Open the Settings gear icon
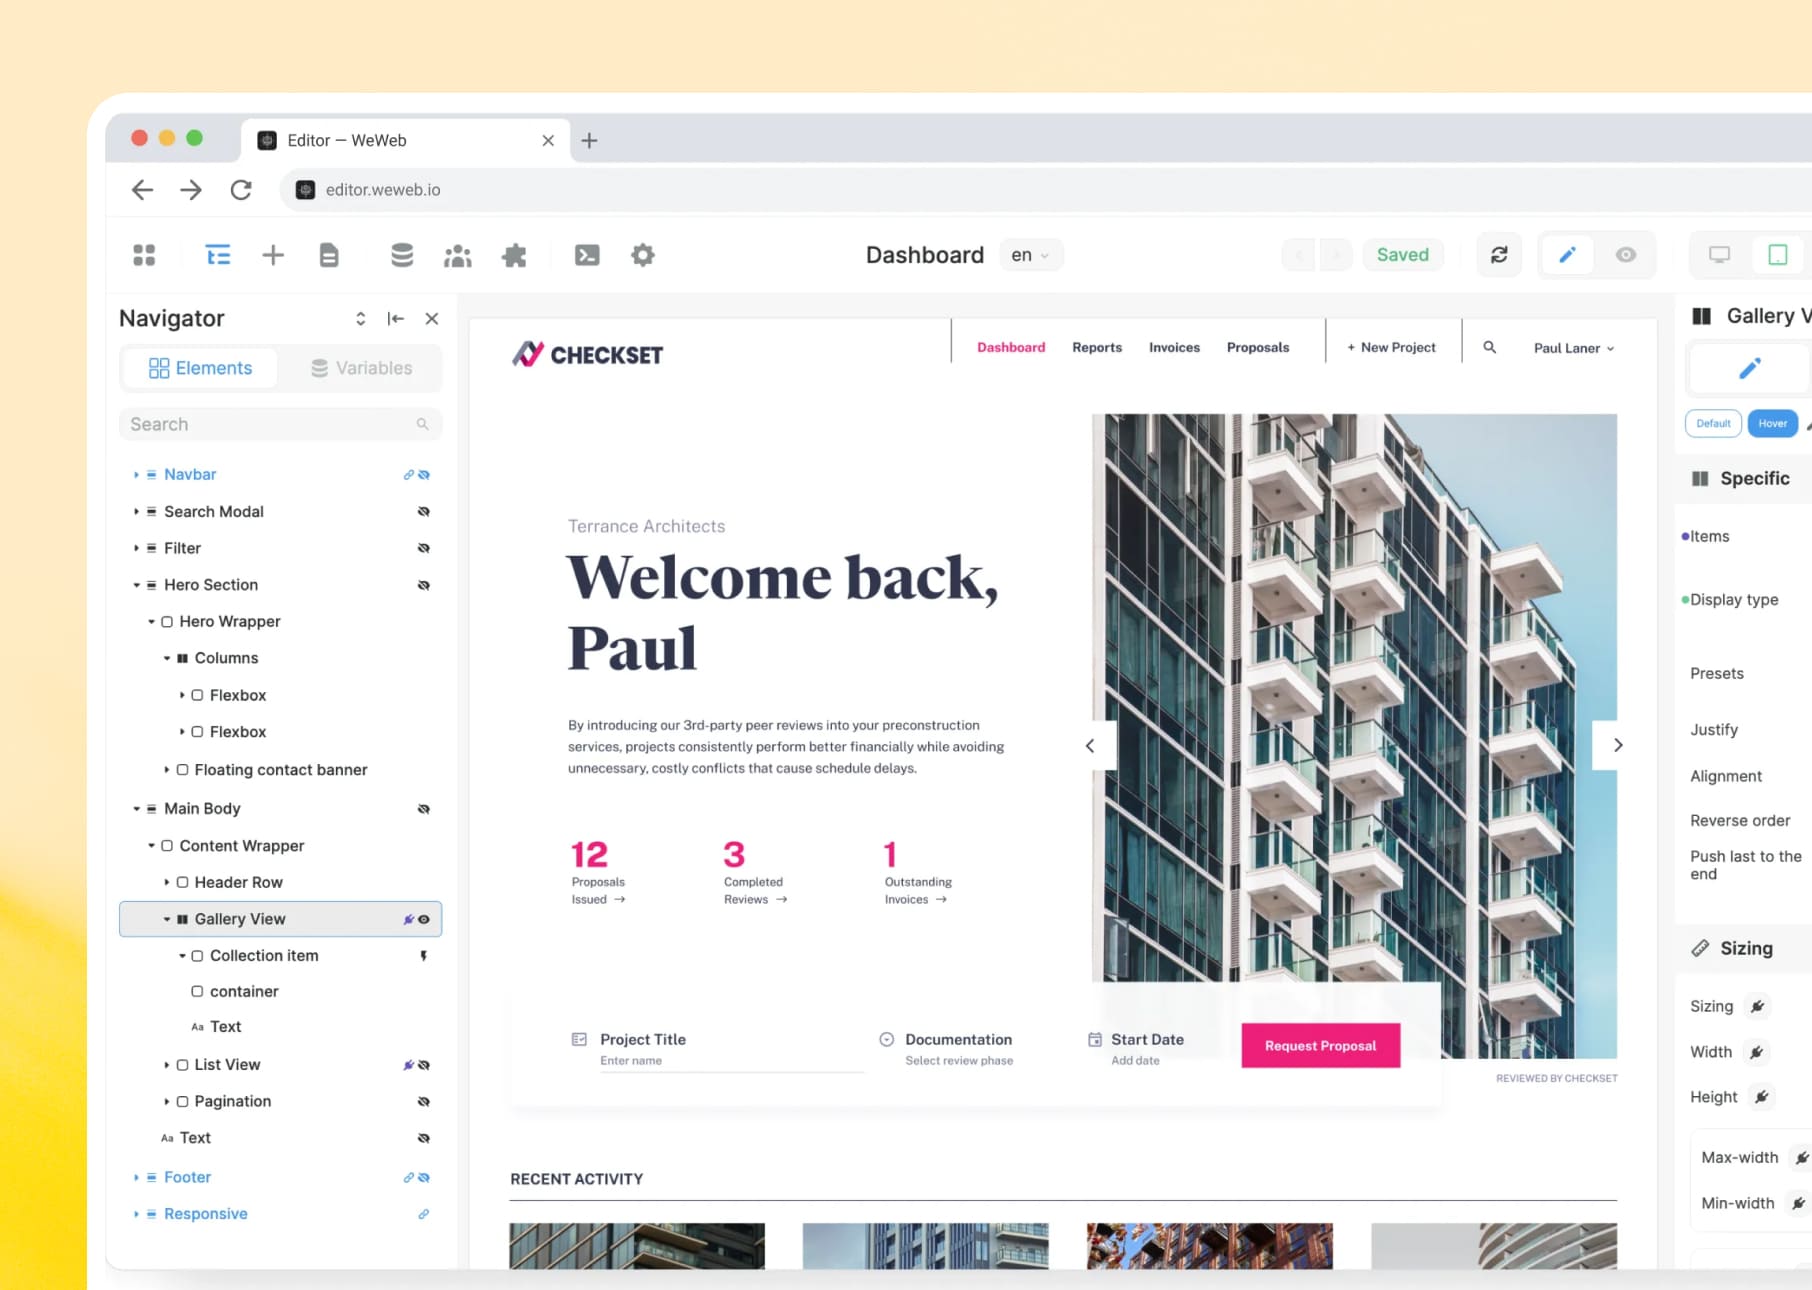Screen dimensions: 1812x1290 (x=643, y=255)
